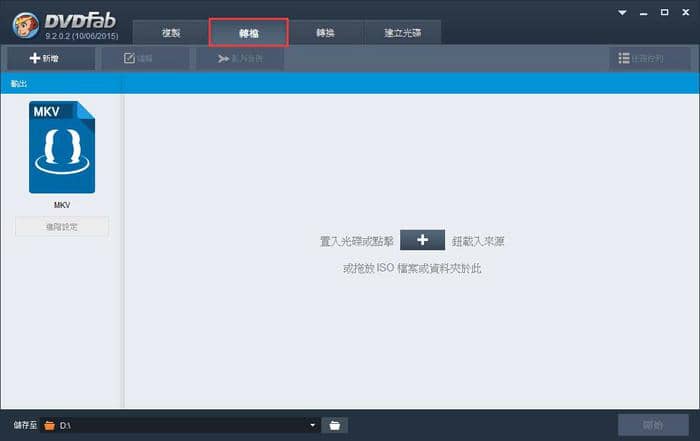The height and width of the screenshot is (441, 700).
Task: Click the DVDFab mascot logo icon
Action: [25, 25]
